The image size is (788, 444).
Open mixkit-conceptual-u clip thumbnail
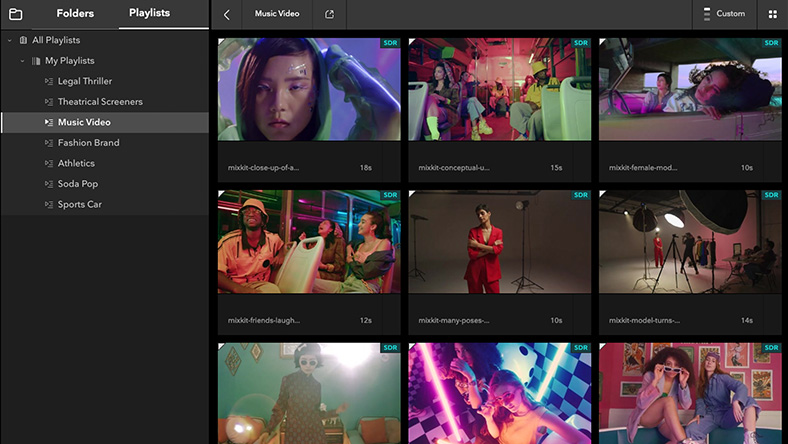[x=500, y=90]
